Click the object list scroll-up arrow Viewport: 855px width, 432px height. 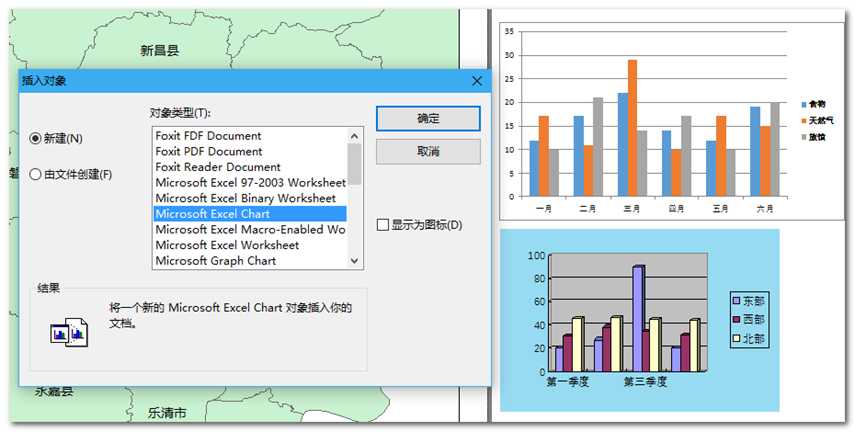(x=354, y=136)
